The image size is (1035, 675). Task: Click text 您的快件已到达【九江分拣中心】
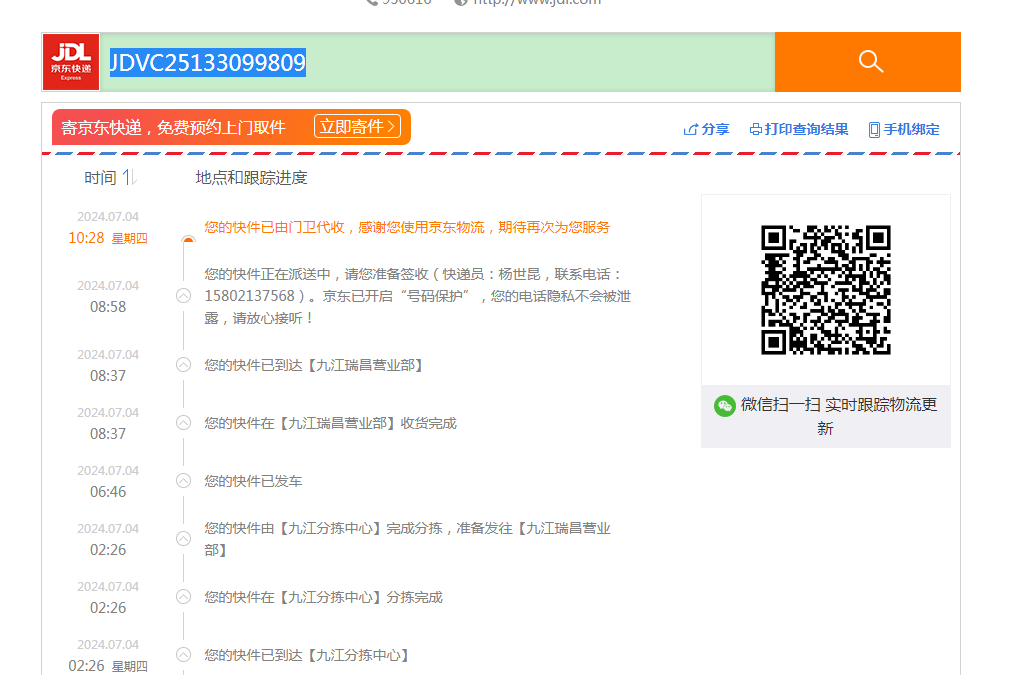click(x=307, y=655)
